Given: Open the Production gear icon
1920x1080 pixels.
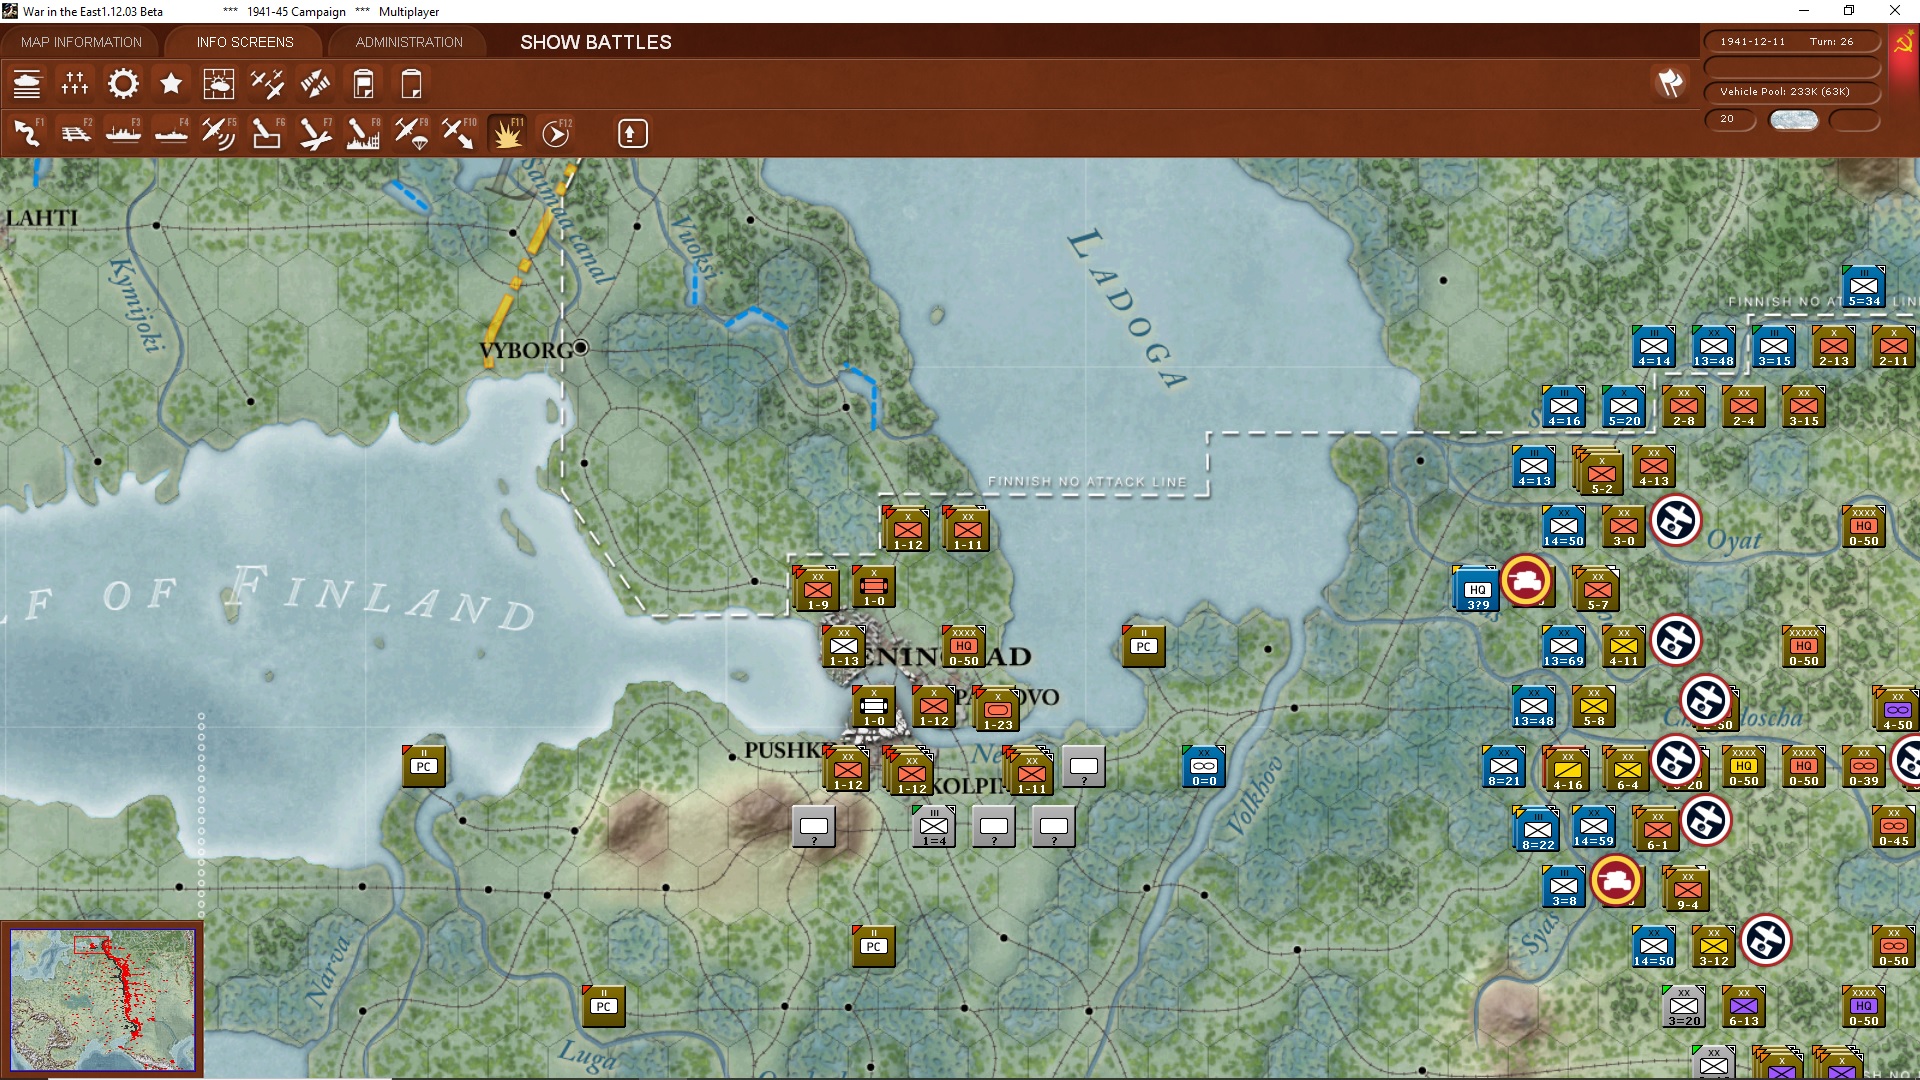Looking at the screenshot, I should [x=123, y=84].
